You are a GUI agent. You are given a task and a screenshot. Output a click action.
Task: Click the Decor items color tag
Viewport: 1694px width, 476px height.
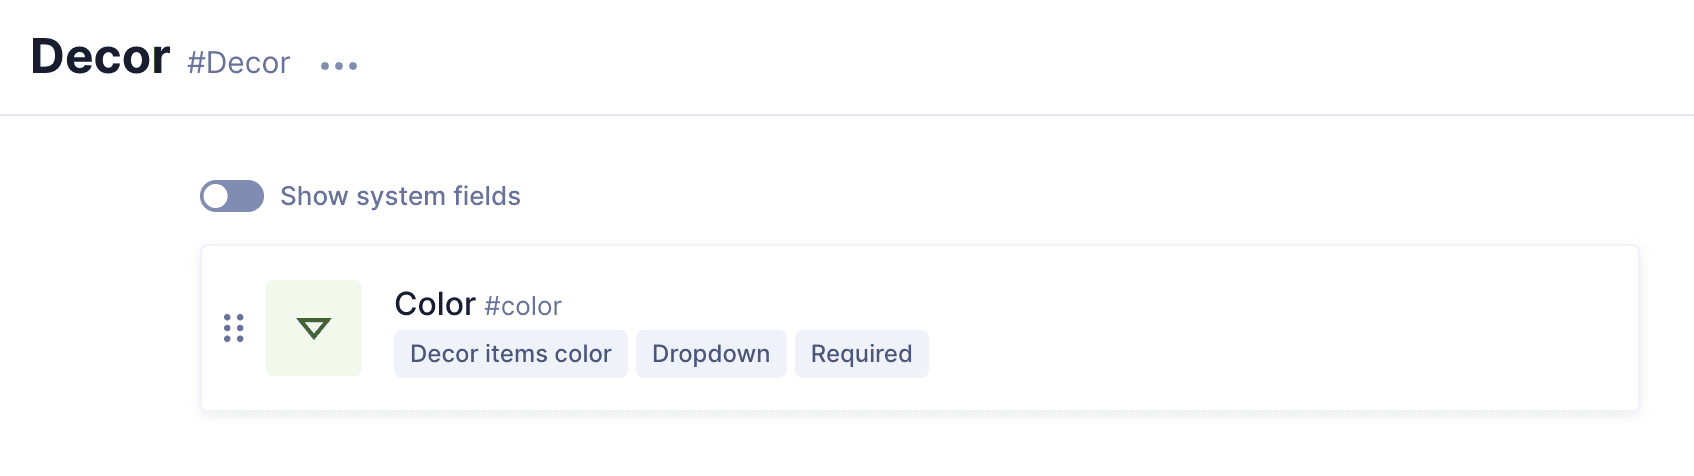tap(510, 354)
